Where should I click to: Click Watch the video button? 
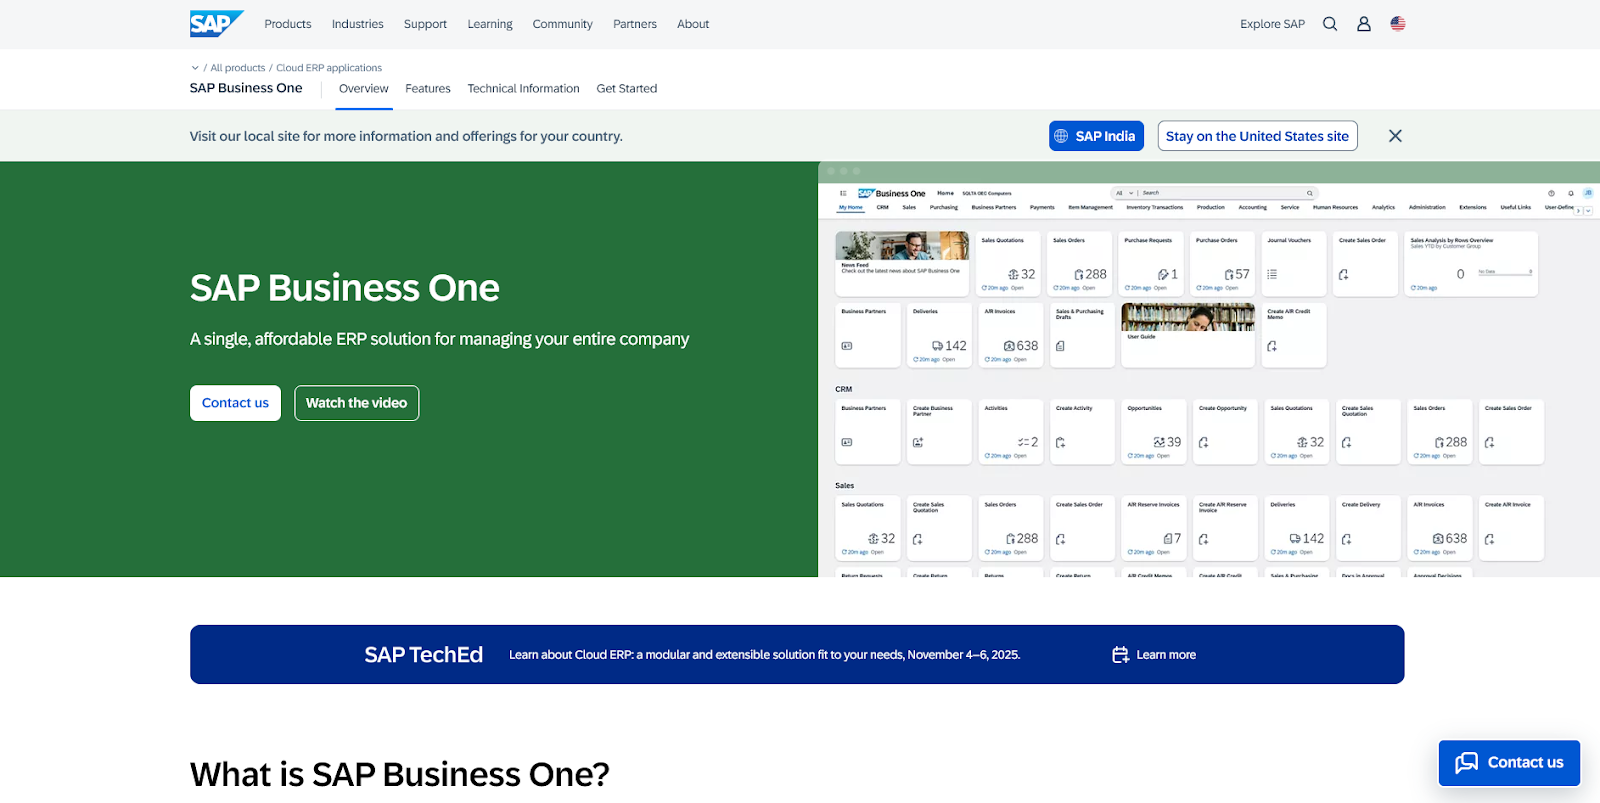click(x=356, y=403)
